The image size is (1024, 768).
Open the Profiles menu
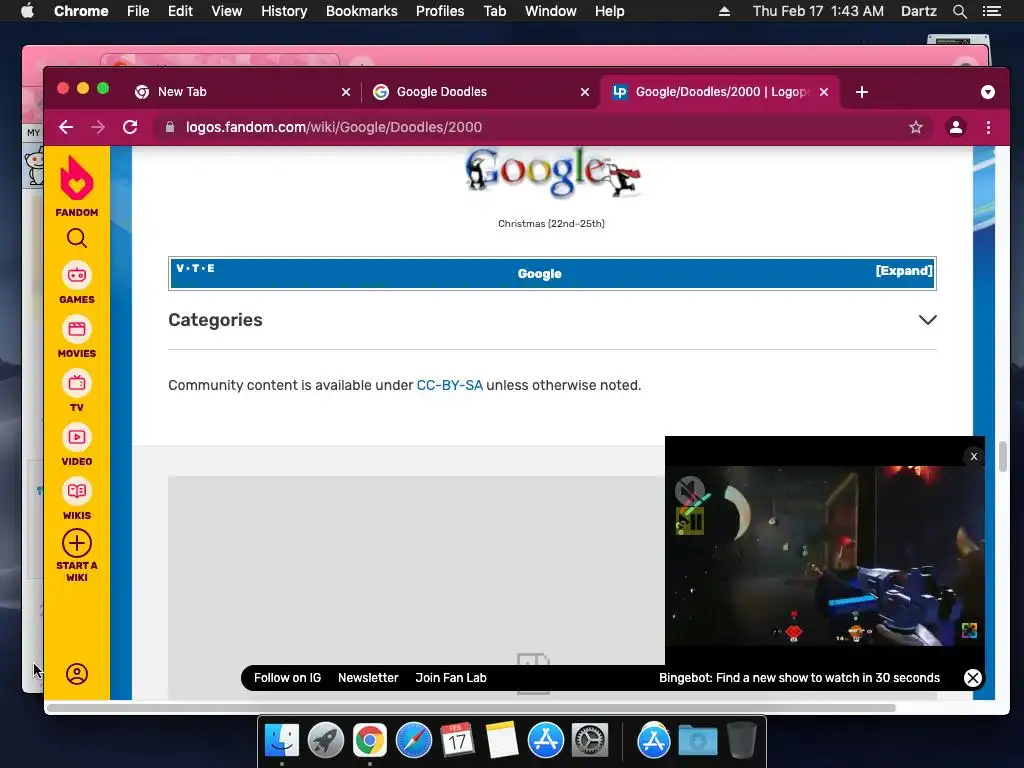point(440,11)
